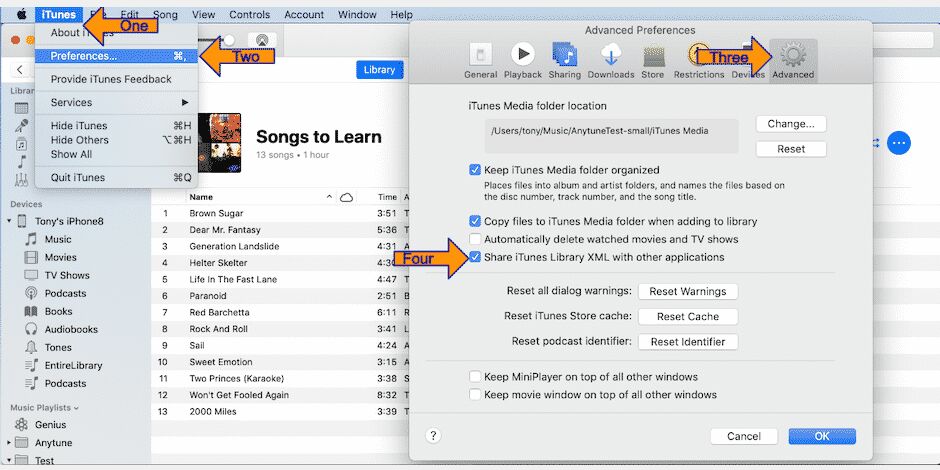Choose Preferences... from iTunes menu
This screenshot has width=940, height=470.
click(x=116, y=56)
